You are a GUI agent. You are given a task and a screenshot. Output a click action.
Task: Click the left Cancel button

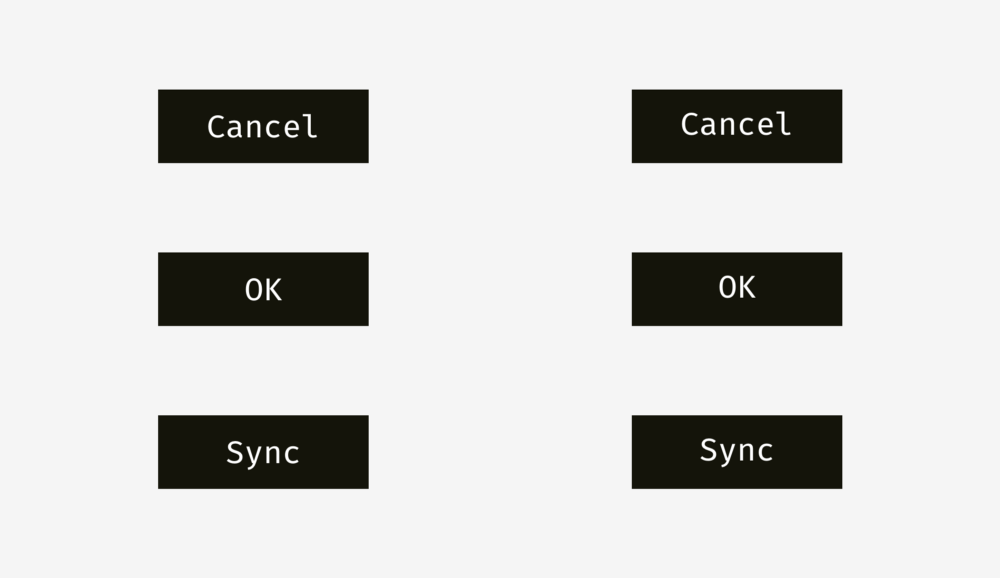(x=263, y=126)
